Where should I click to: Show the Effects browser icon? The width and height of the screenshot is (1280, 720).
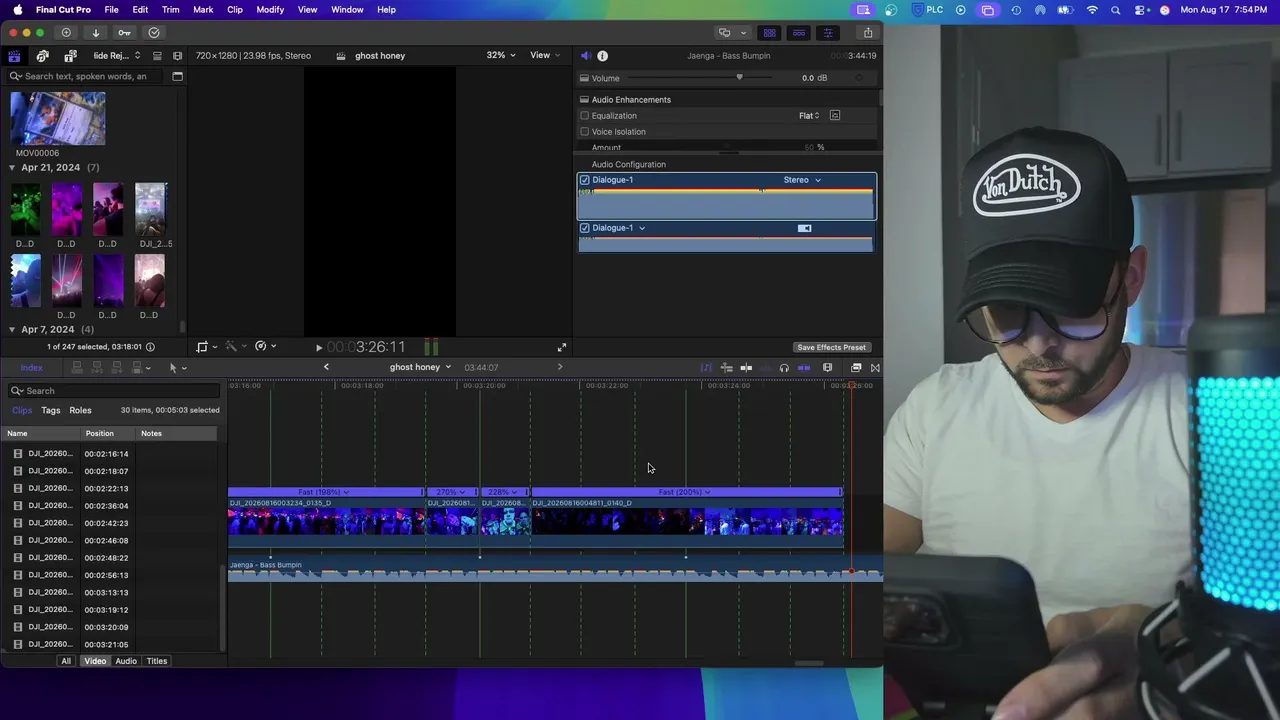point(856,368)
